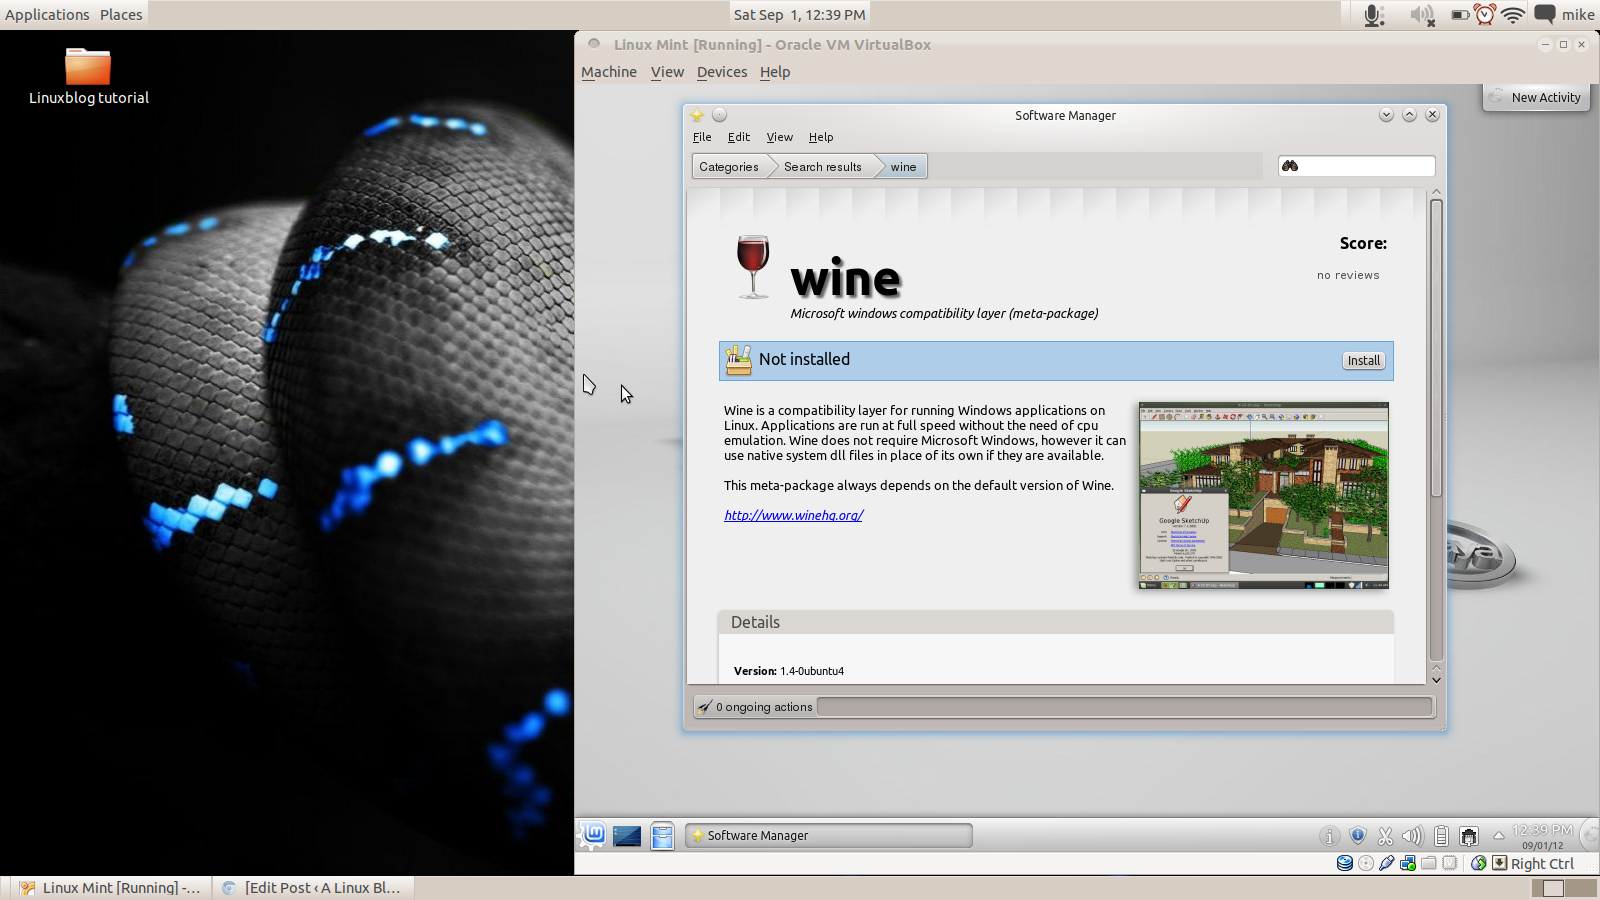Screen dimensions: 1600x900
Task: Click the New Activity button
Action: tap(1537, 97)
